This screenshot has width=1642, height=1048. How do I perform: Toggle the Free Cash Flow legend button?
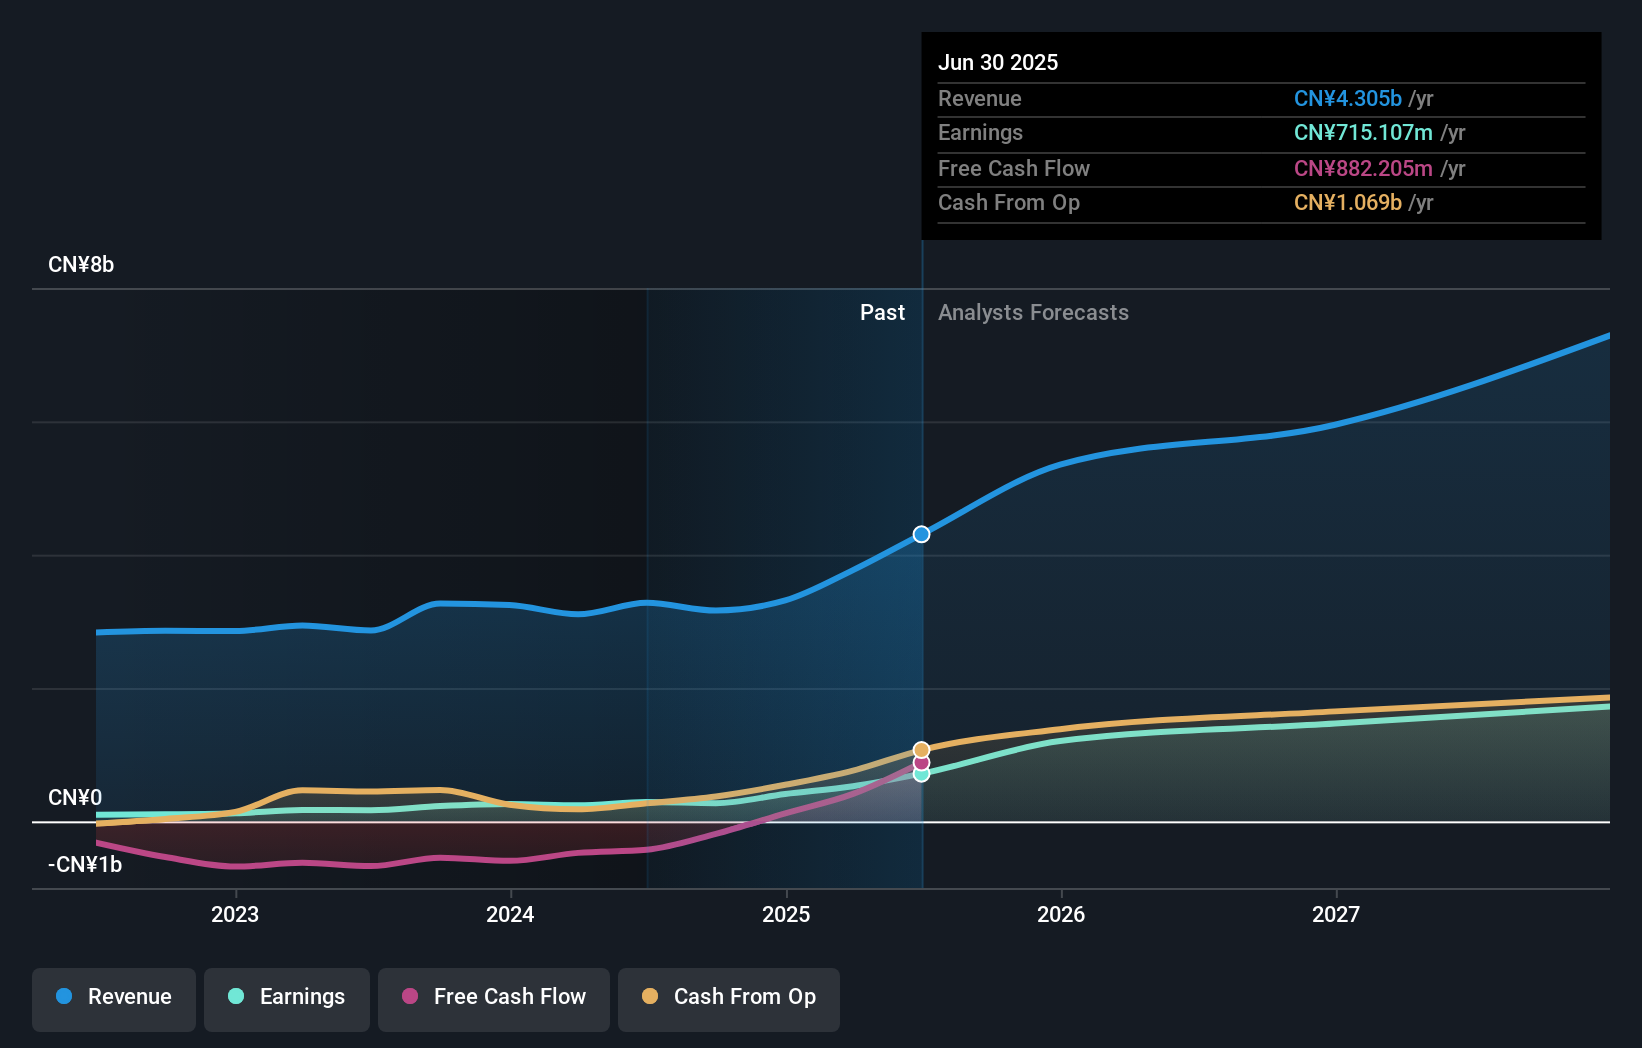[x=494, y=998]
